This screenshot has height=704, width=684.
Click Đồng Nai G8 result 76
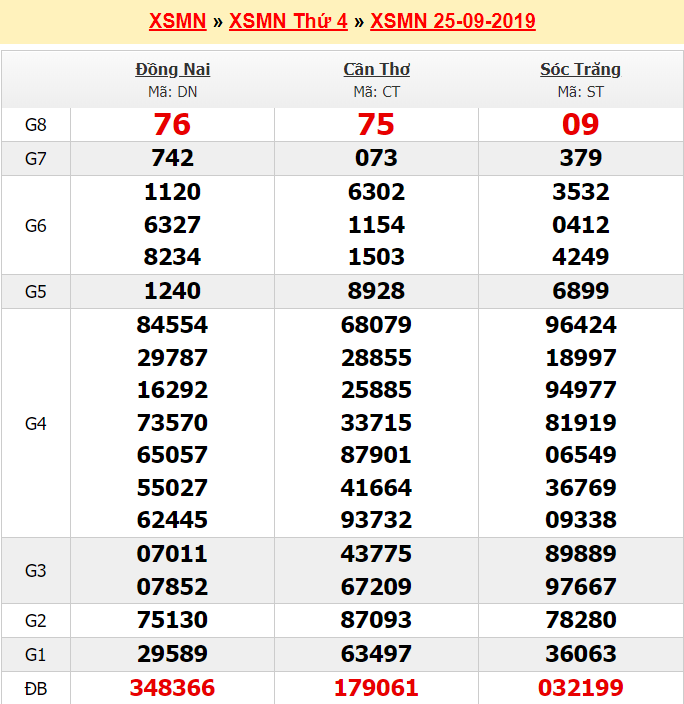coord(172,124)
